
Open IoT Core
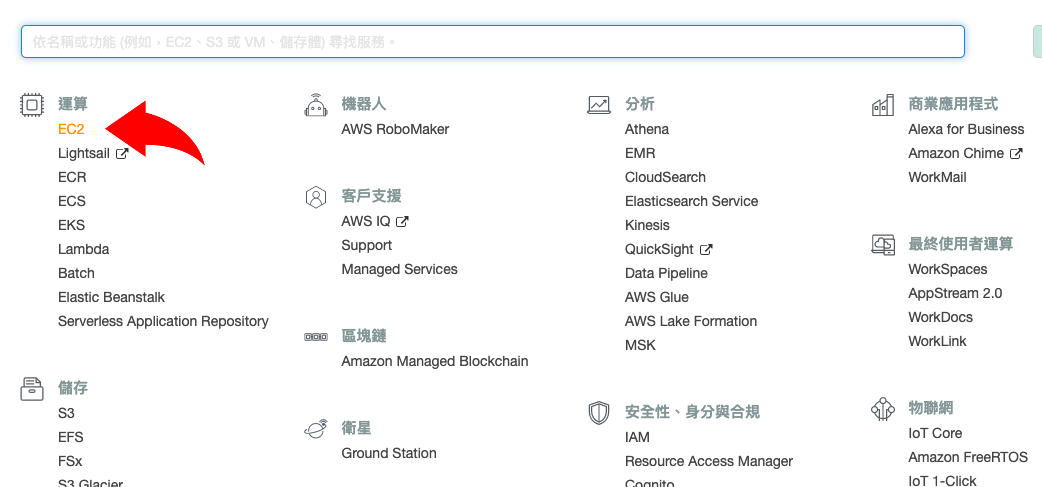(x=935, y=433)
